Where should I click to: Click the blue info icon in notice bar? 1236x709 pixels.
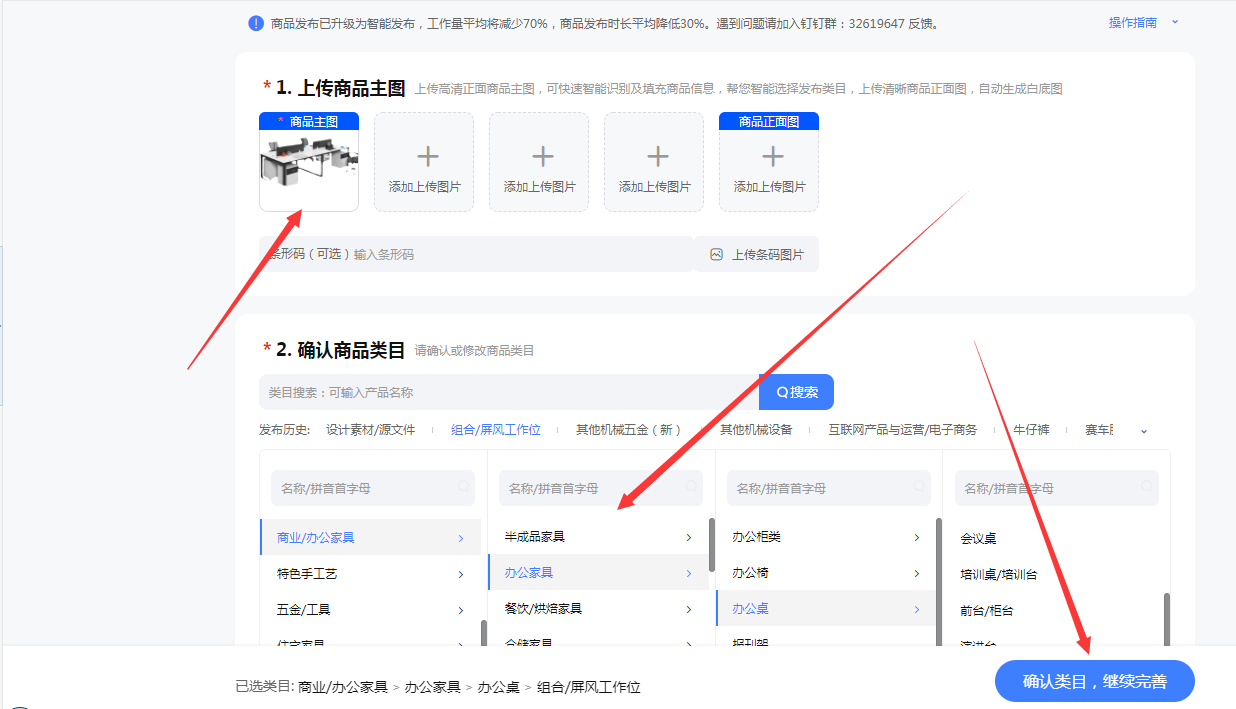[256, 23]
